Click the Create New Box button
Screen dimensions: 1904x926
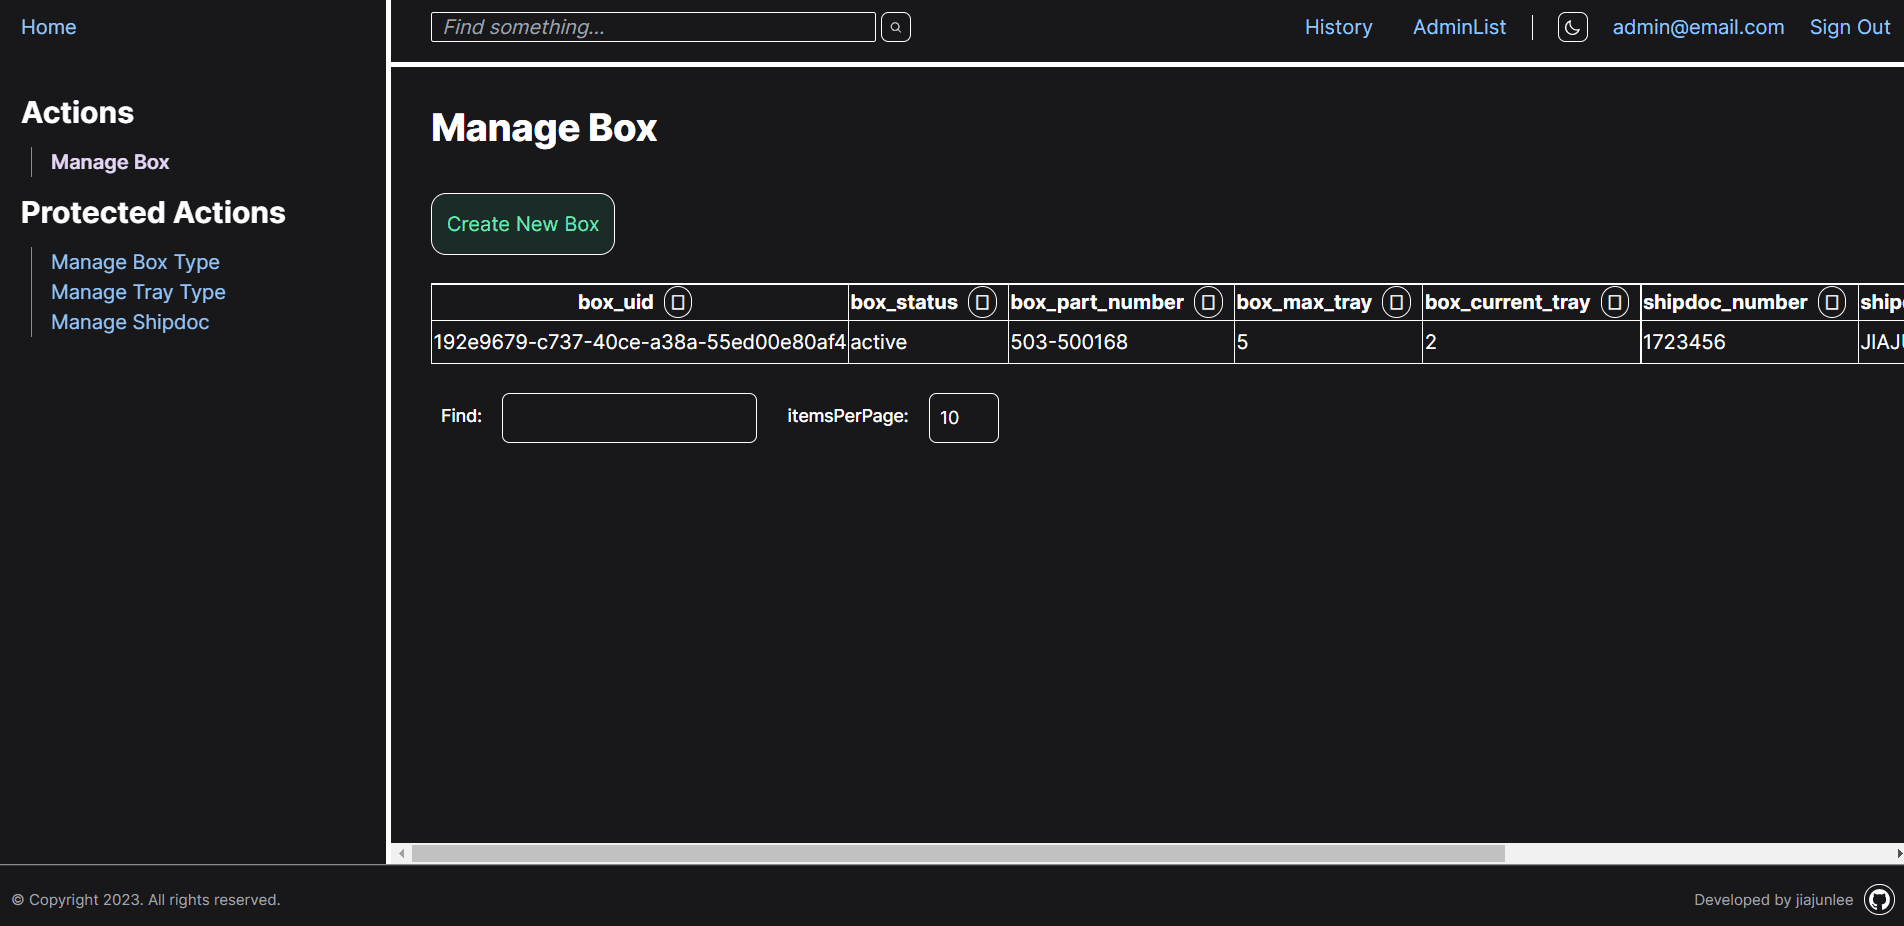coord(522,223)
